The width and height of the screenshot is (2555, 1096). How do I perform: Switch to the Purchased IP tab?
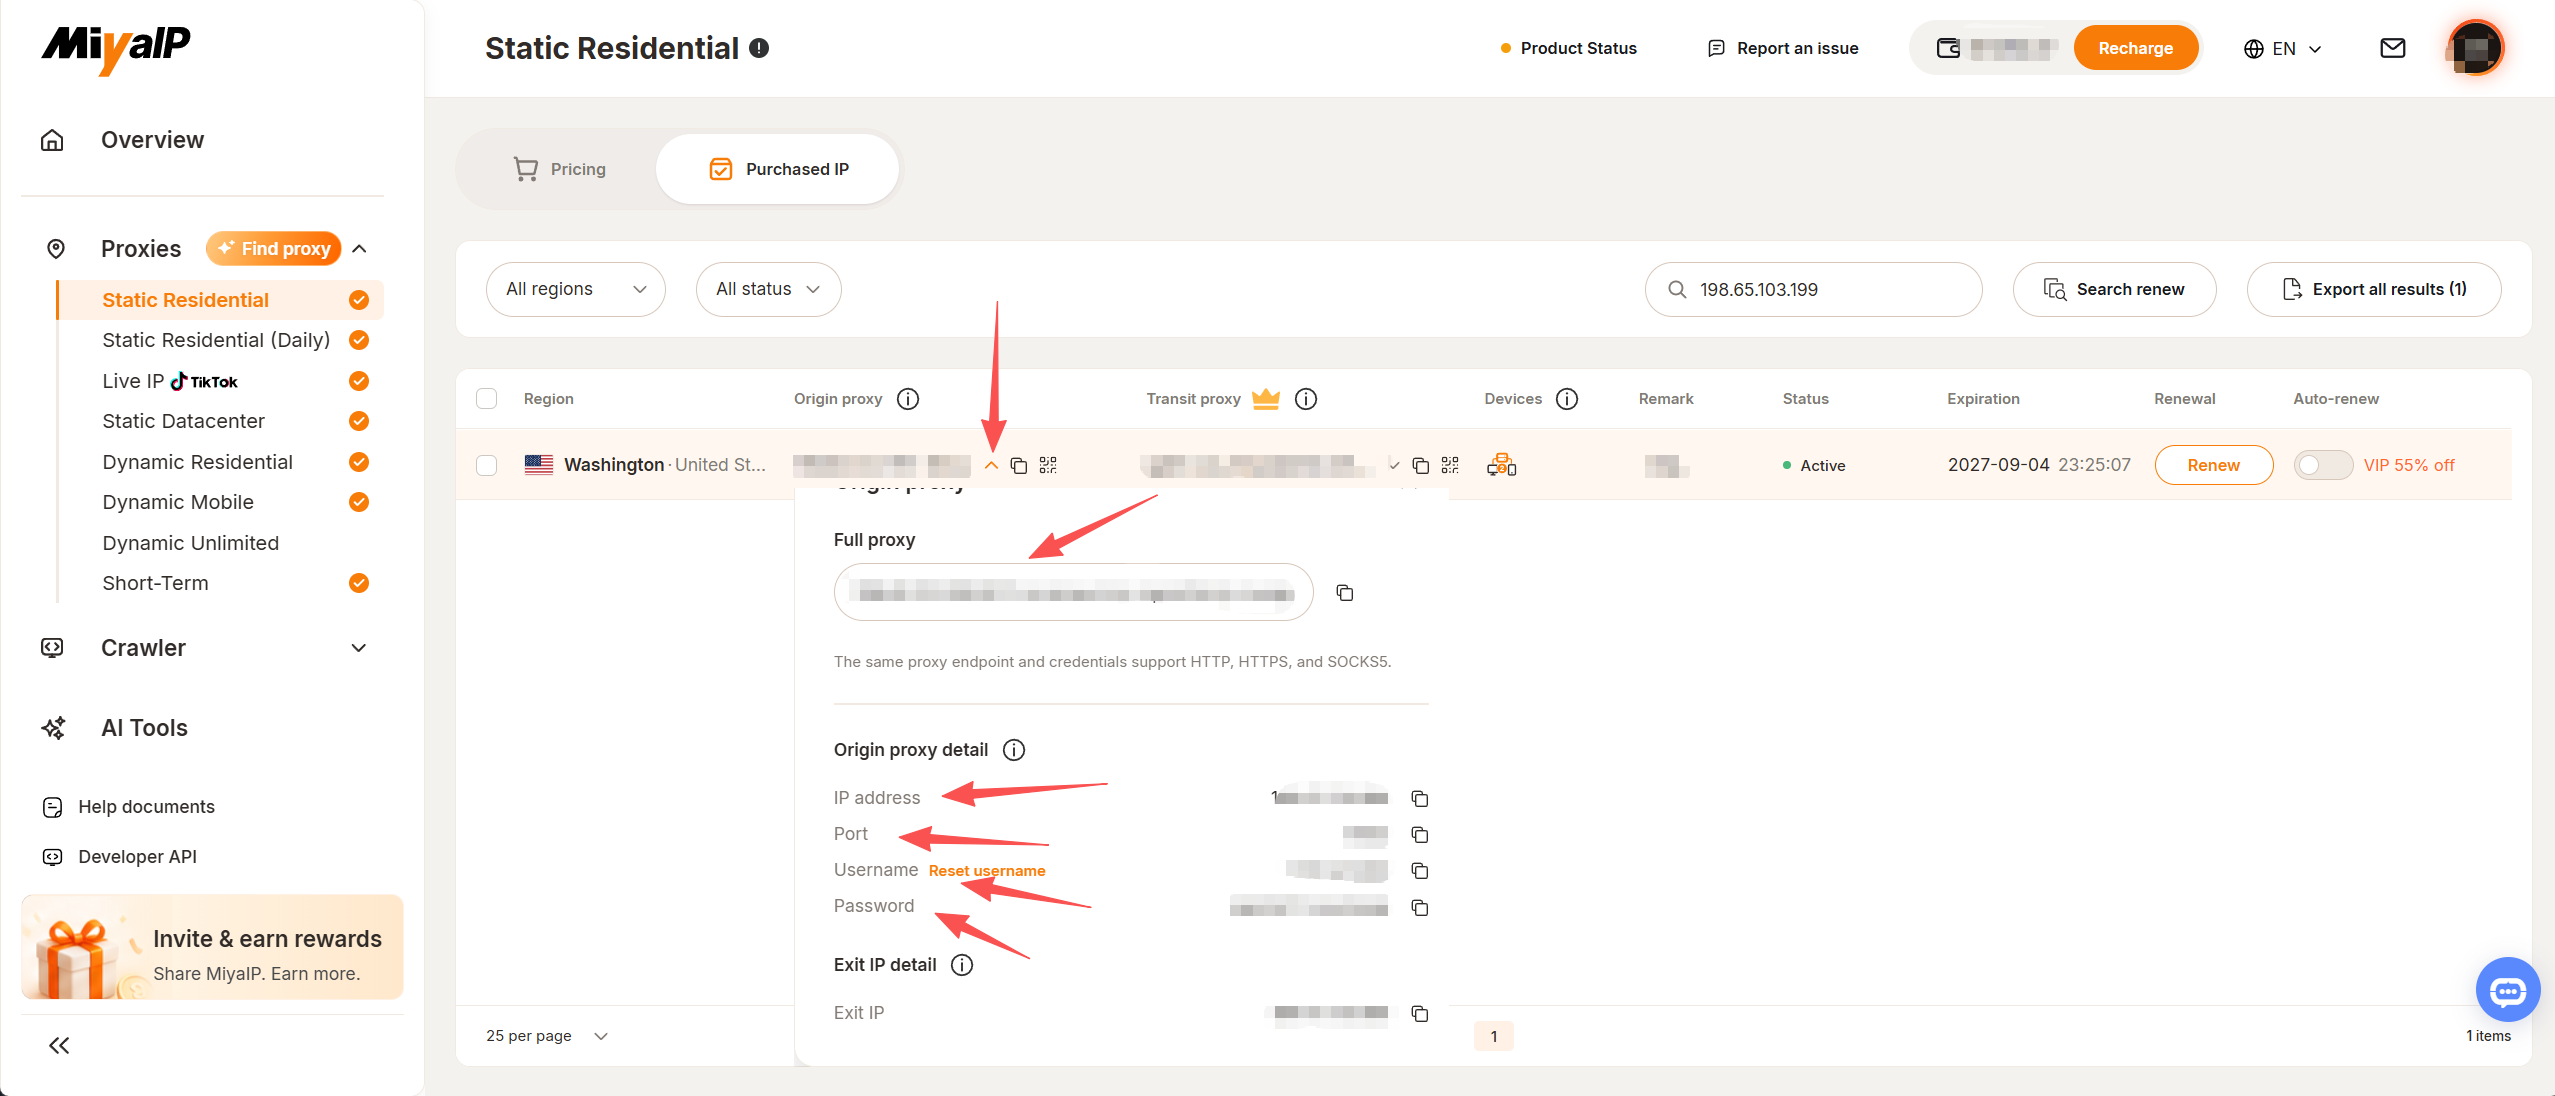[x=778, y=169]
